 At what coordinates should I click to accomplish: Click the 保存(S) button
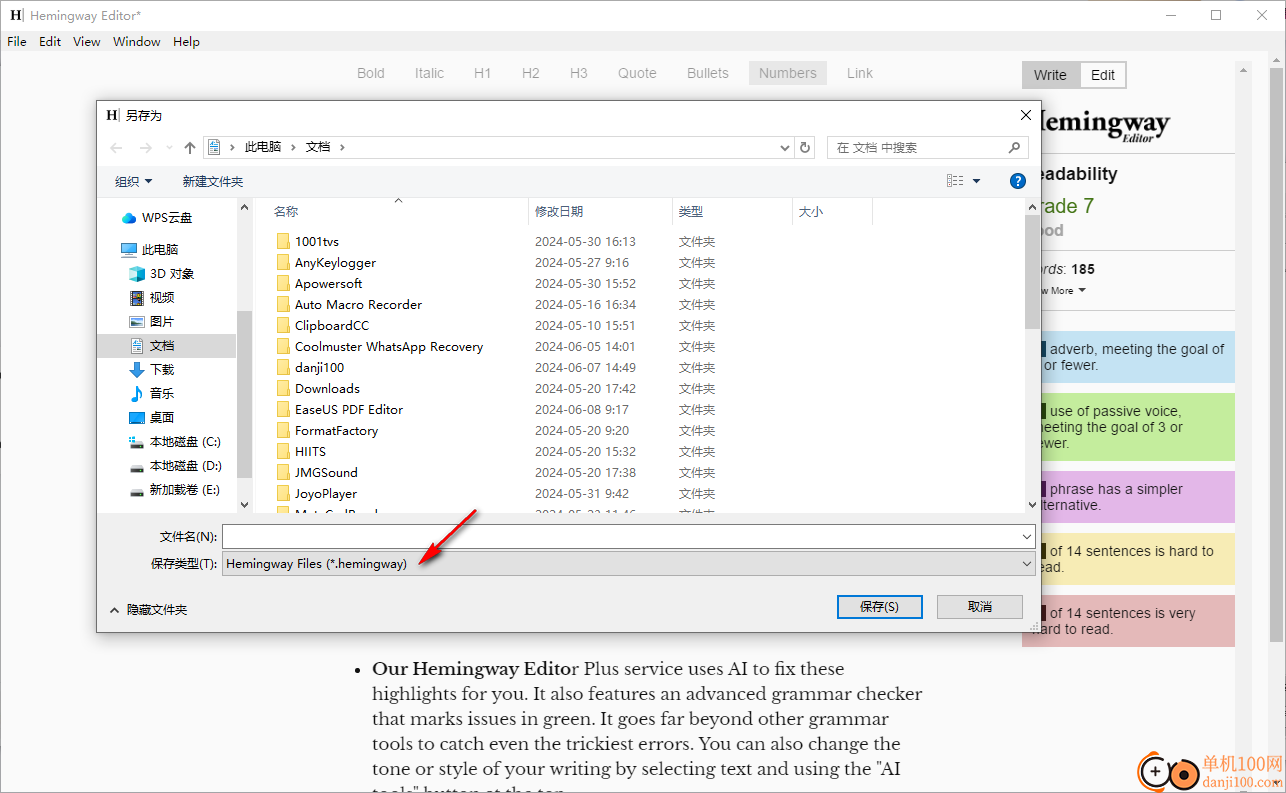pyautogui.click(x=879, y=606)
